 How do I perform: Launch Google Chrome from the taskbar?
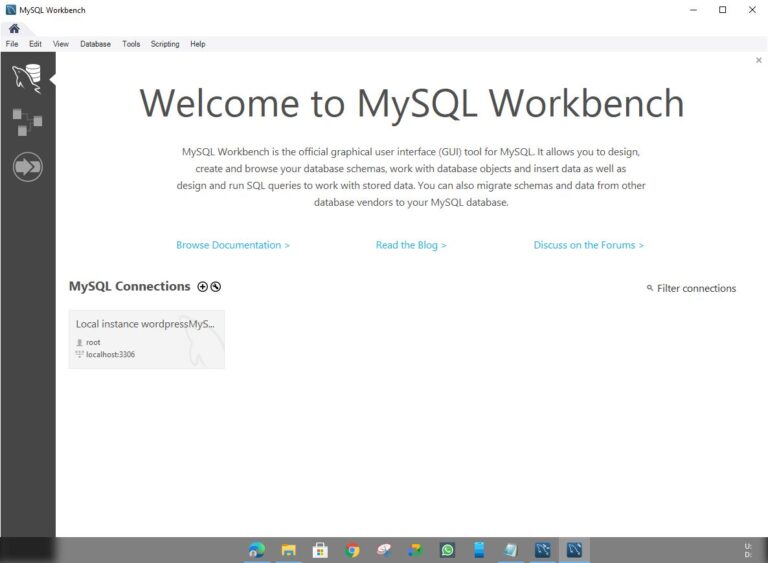click(352, 550)
